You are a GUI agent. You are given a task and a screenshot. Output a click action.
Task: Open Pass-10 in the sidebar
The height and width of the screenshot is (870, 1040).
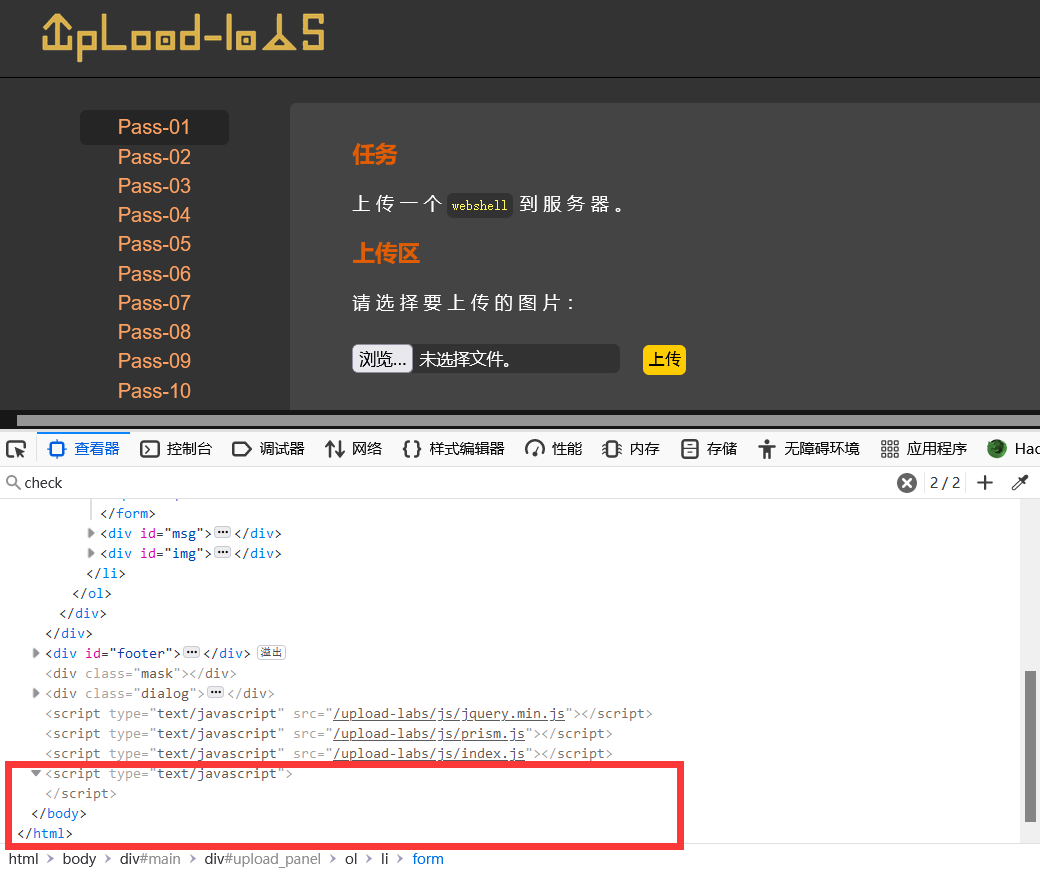[154, 391]
